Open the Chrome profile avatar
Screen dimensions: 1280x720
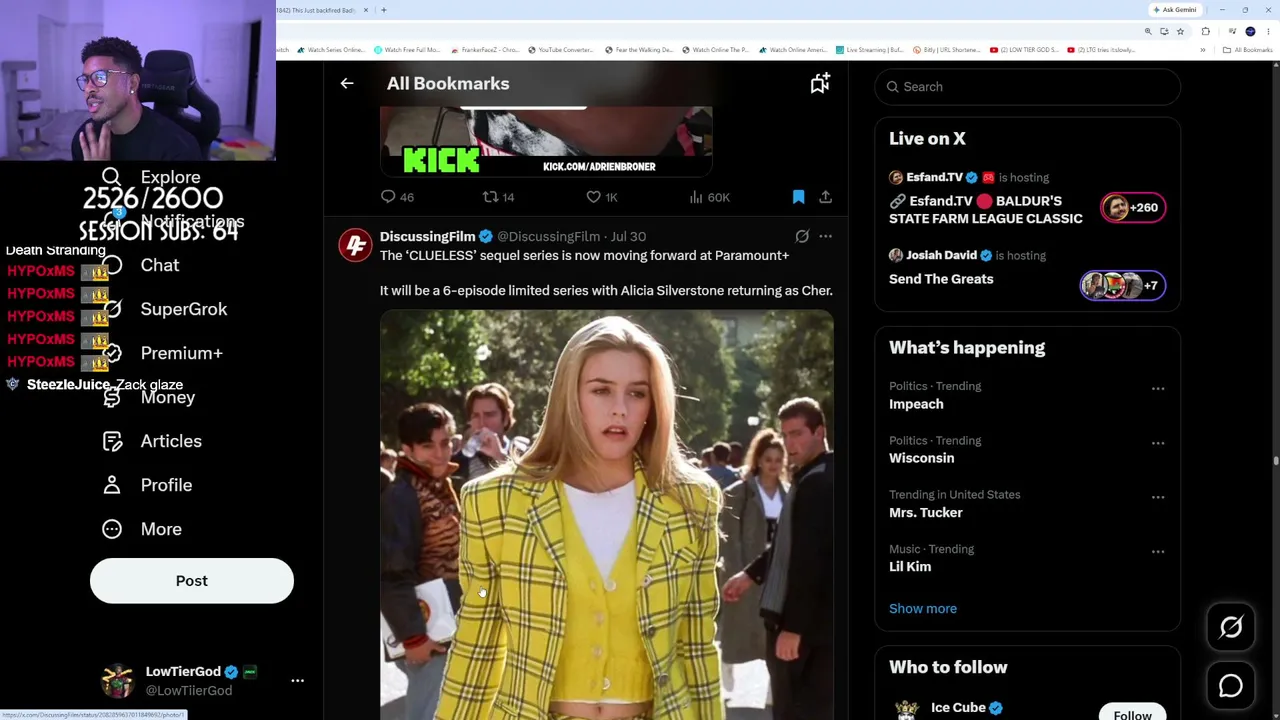coord(1250,31)
